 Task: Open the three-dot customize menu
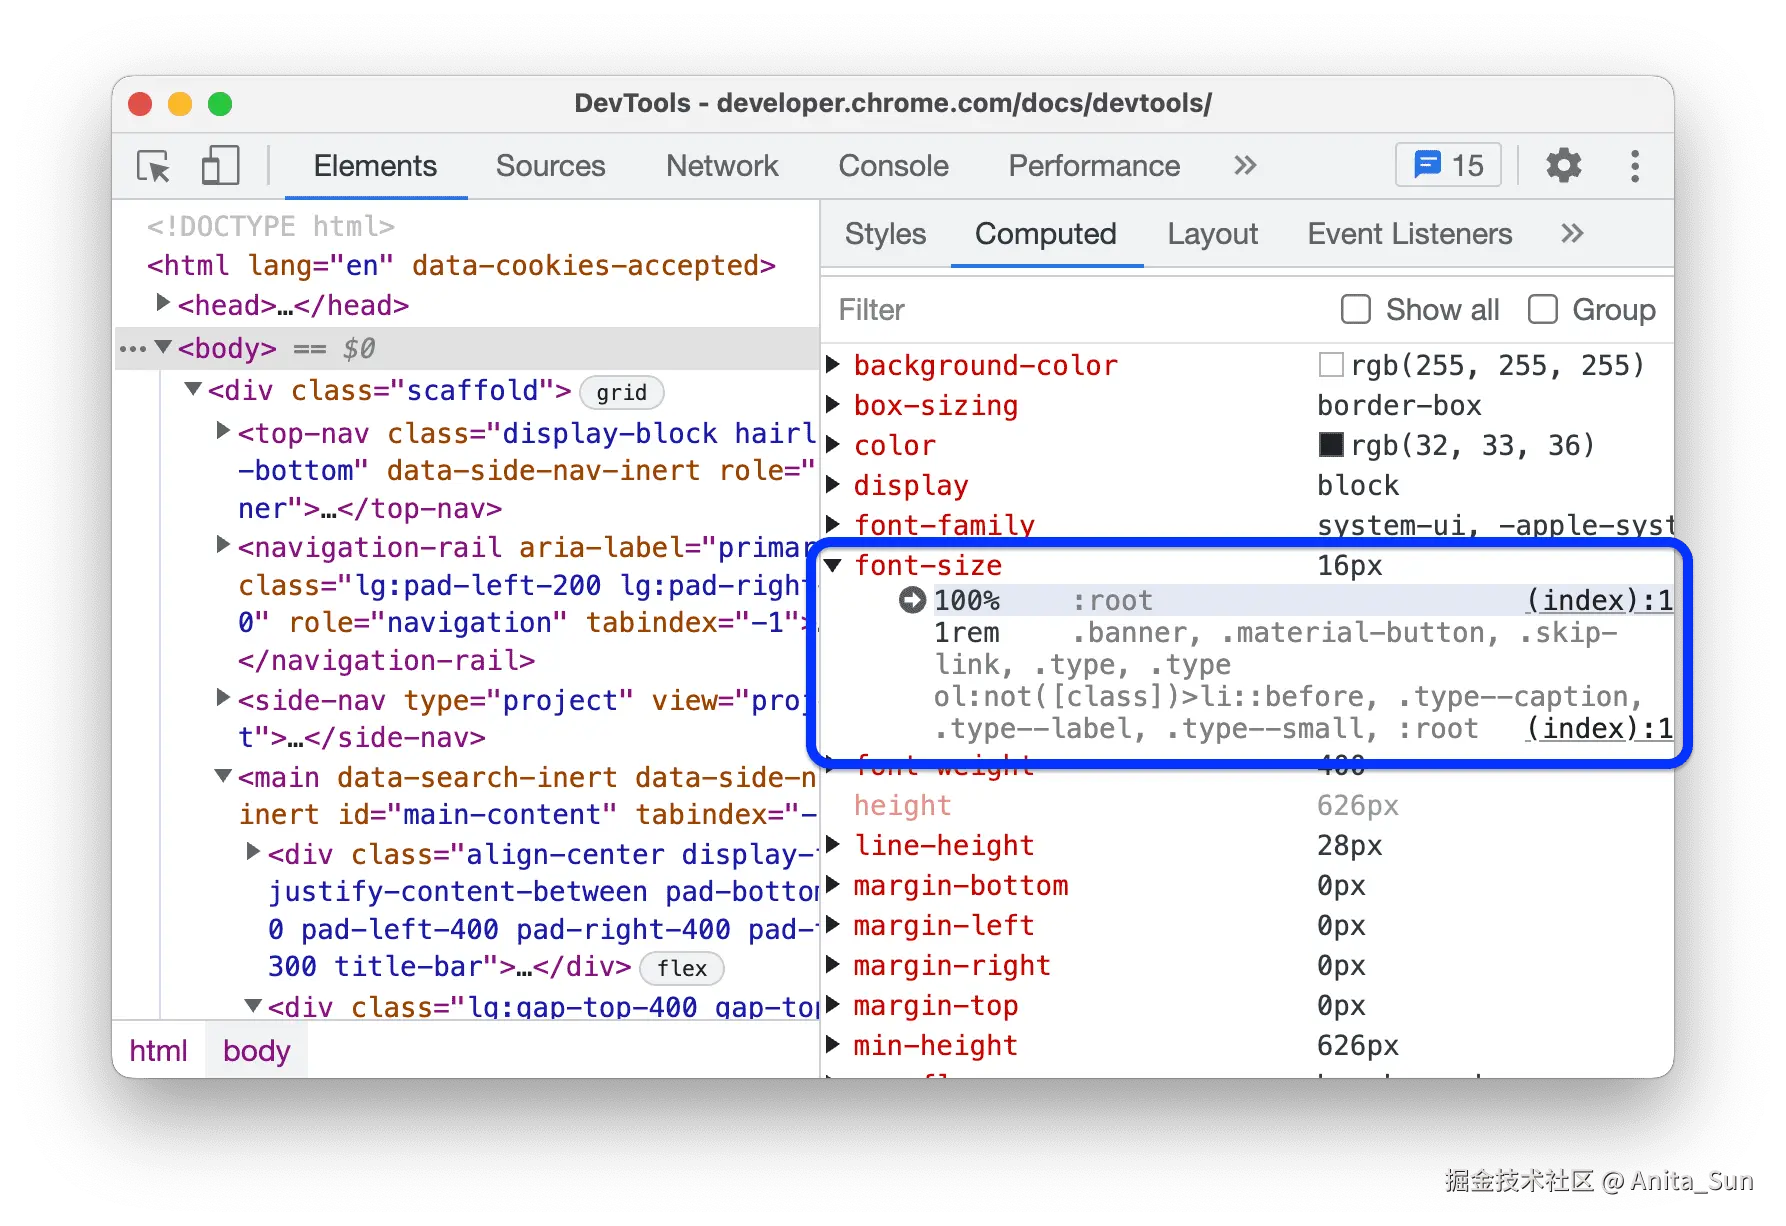tap(1635, 166)
